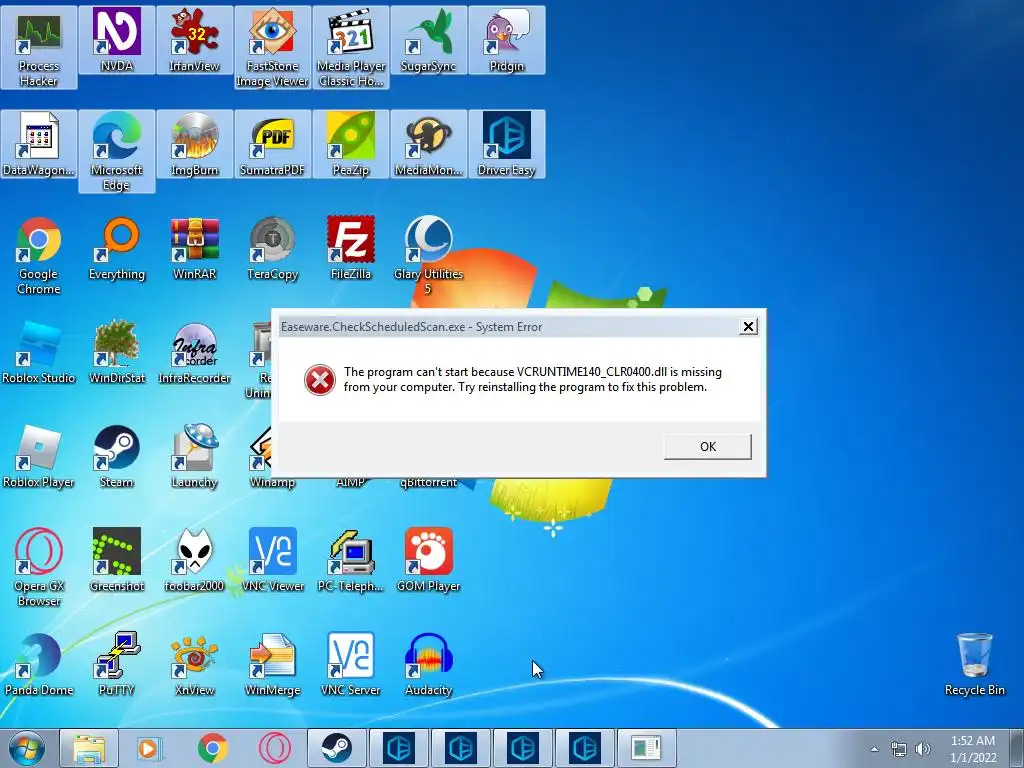
Task: Open Opera from the taskbar
Action: (x=274, y=748)
